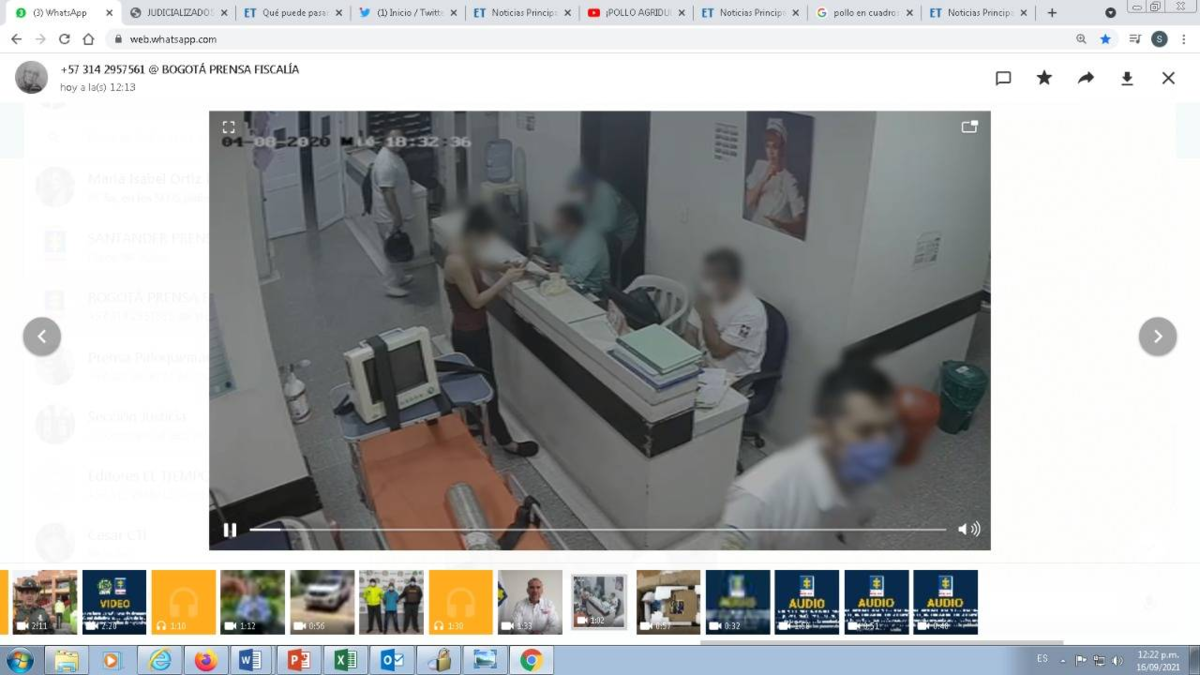1200x675 pixels.
Task: Forward the video with arrow icon
Action: 1085,78
